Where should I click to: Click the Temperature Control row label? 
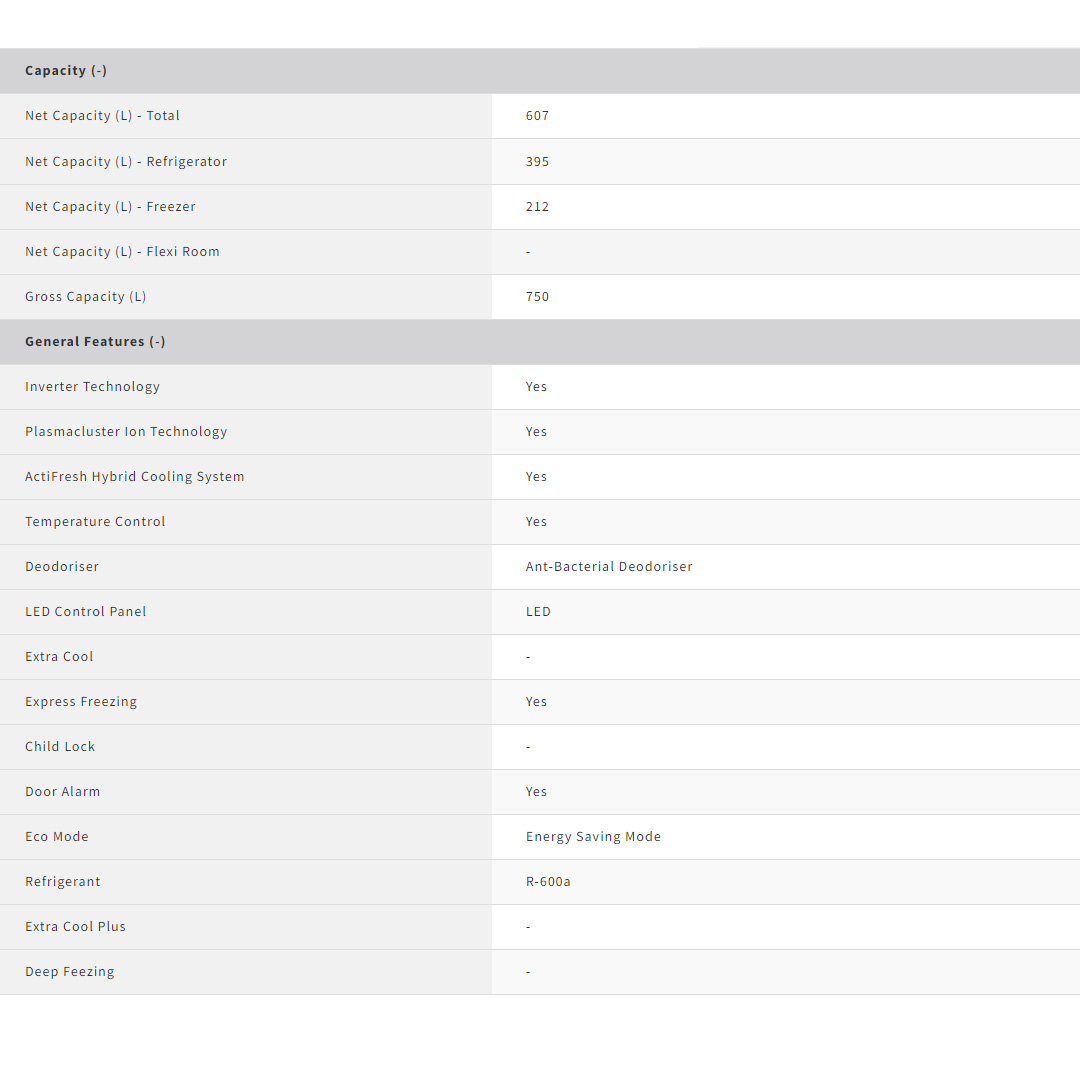95,522
